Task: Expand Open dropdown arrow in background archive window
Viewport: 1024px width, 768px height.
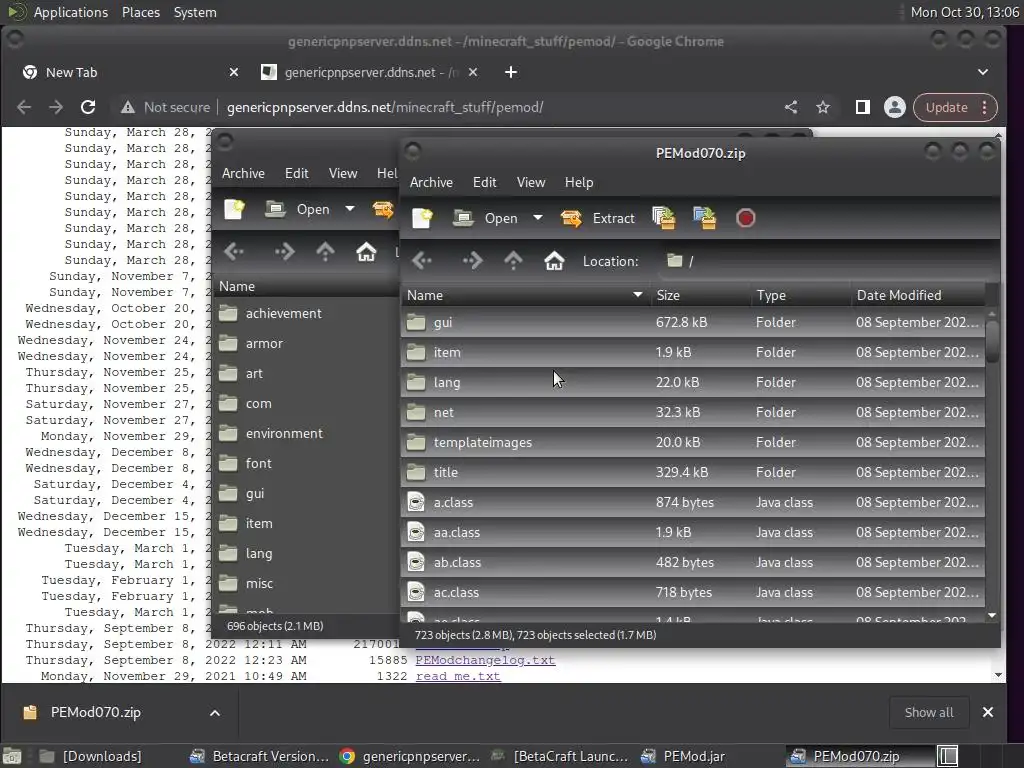Action: (349, 209)
